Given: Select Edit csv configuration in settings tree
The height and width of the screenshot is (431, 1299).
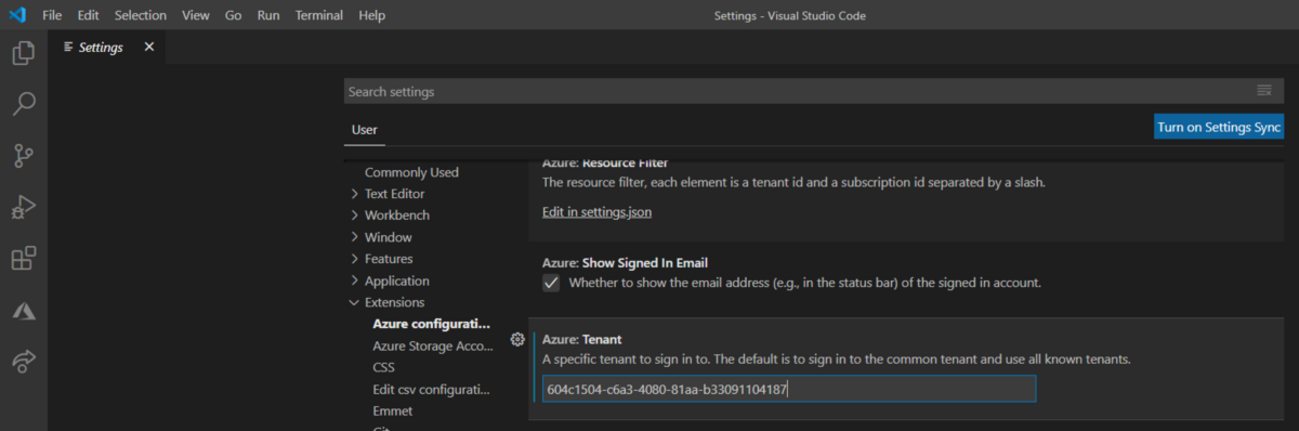Looking at the screenshot, I should [431, 389].
